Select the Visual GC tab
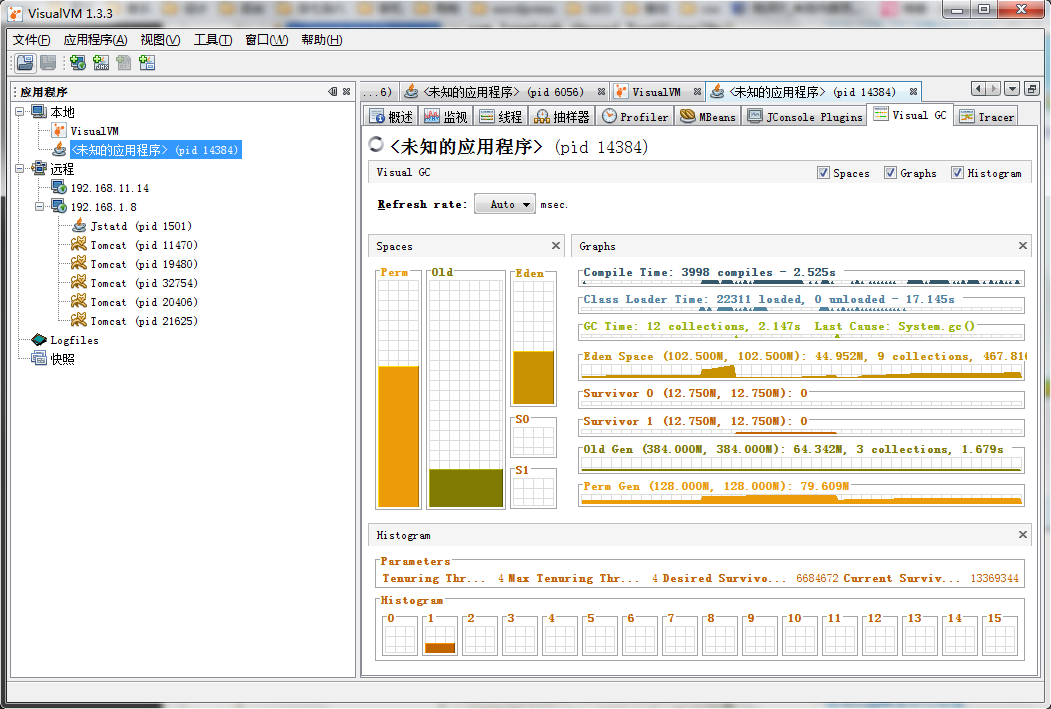1051x709 pixels. (910, 115)
